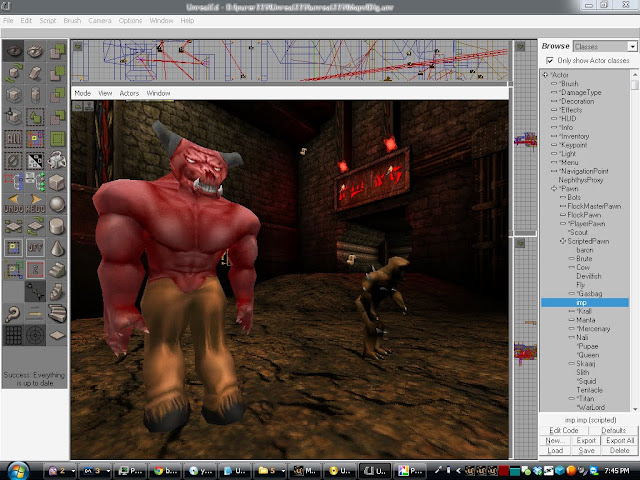Open the Brush menu

pos(72,20)
